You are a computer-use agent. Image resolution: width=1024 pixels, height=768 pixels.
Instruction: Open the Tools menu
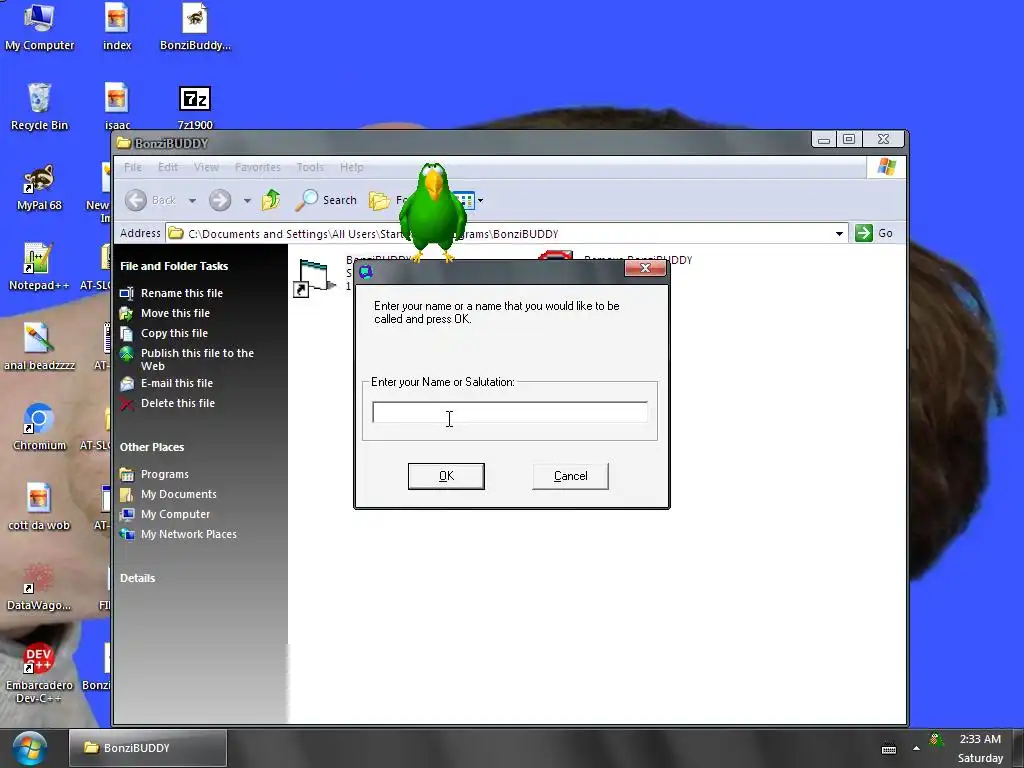click(x=310, y=167)
